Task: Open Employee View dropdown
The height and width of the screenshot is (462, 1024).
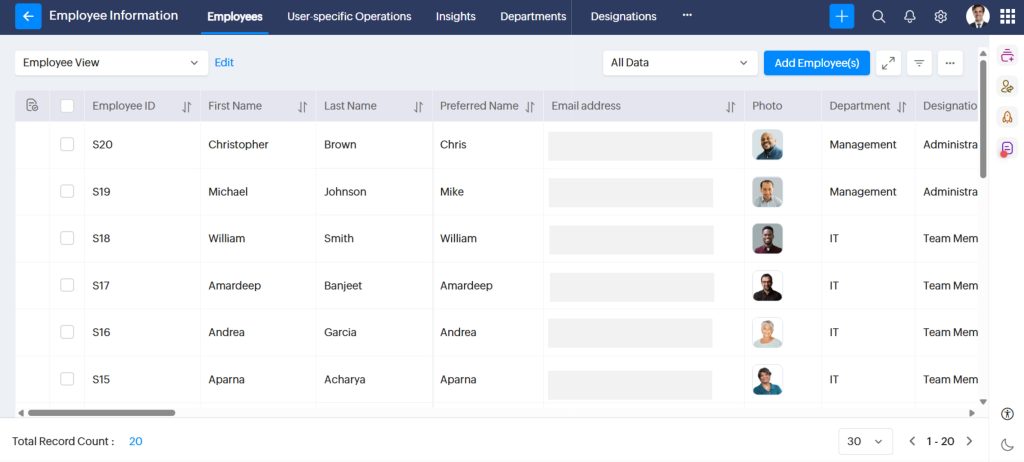Action: pos(111,63)
